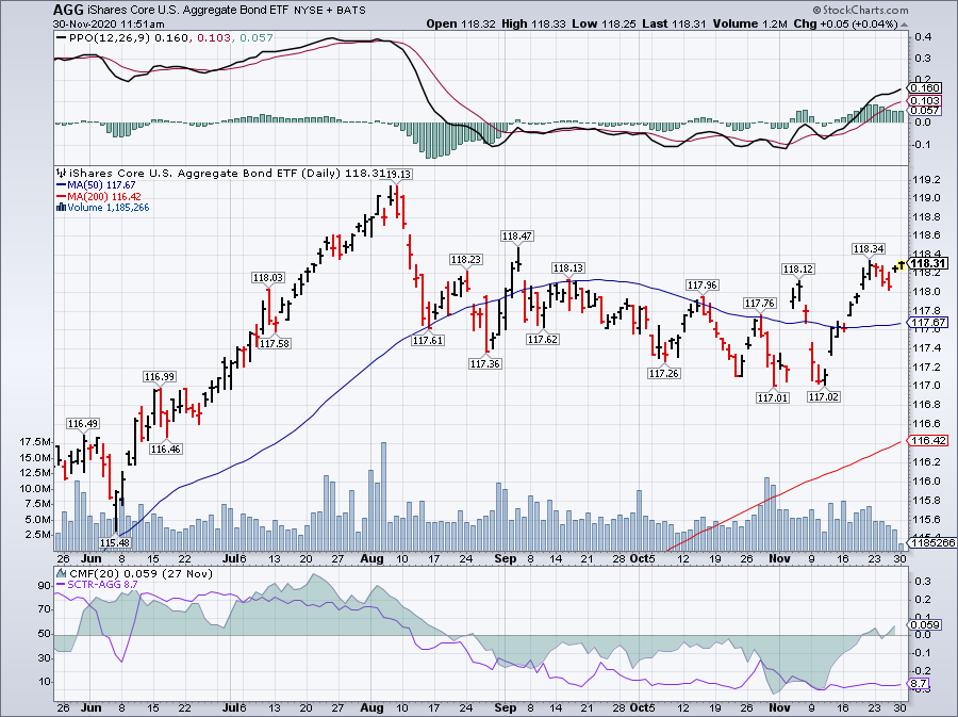Click the blue MA(50) legend line marker

click(60, 185)
